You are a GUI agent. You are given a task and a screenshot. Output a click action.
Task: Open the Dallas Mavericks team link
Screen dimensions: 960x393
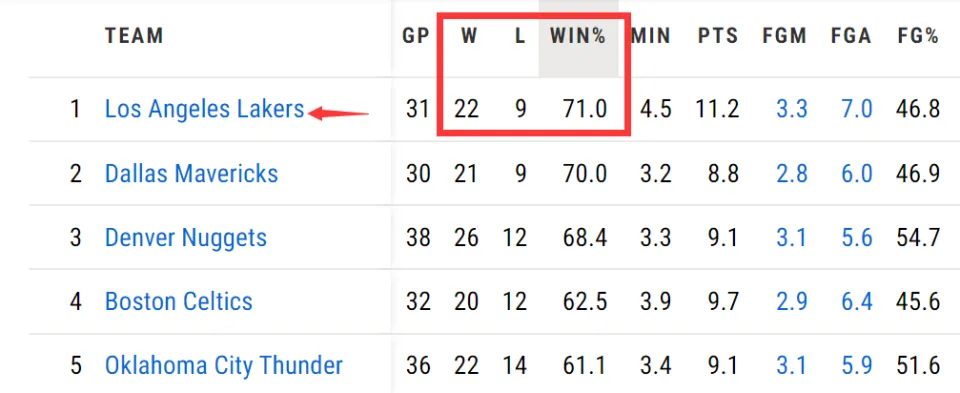pos(192,174)
